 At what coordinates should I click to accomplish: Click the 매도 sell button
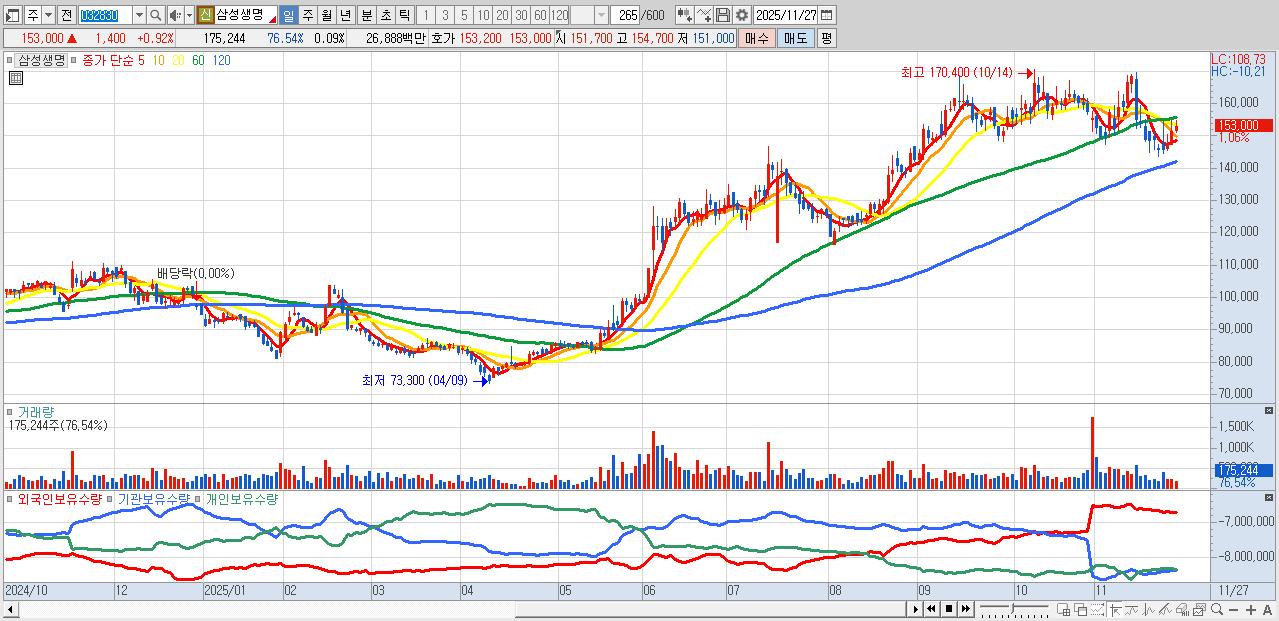click(795, 38)
